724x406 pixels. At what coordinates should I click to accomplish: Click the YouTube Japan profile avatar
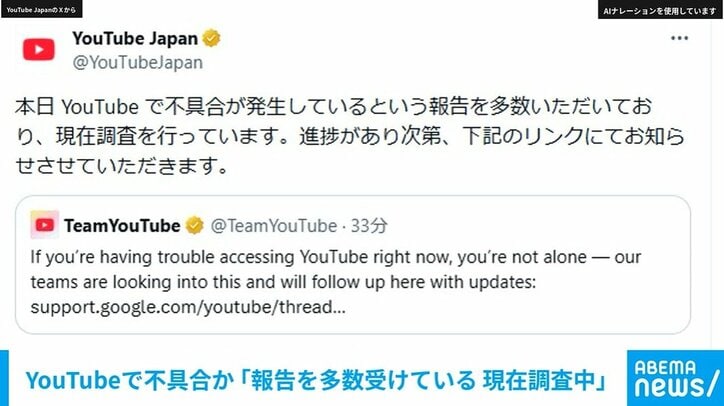[x=39, y=49]
